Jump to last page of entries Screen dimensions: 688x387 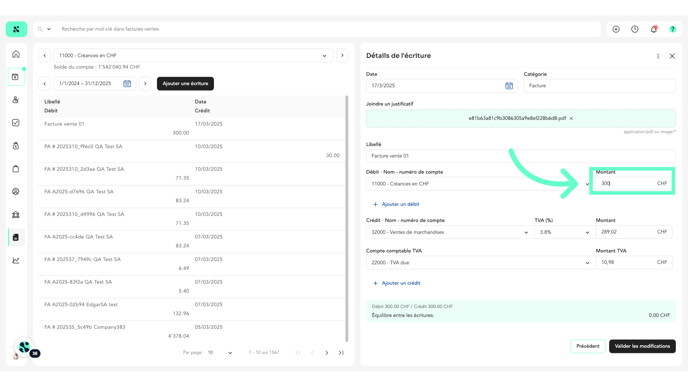(341, 353)
